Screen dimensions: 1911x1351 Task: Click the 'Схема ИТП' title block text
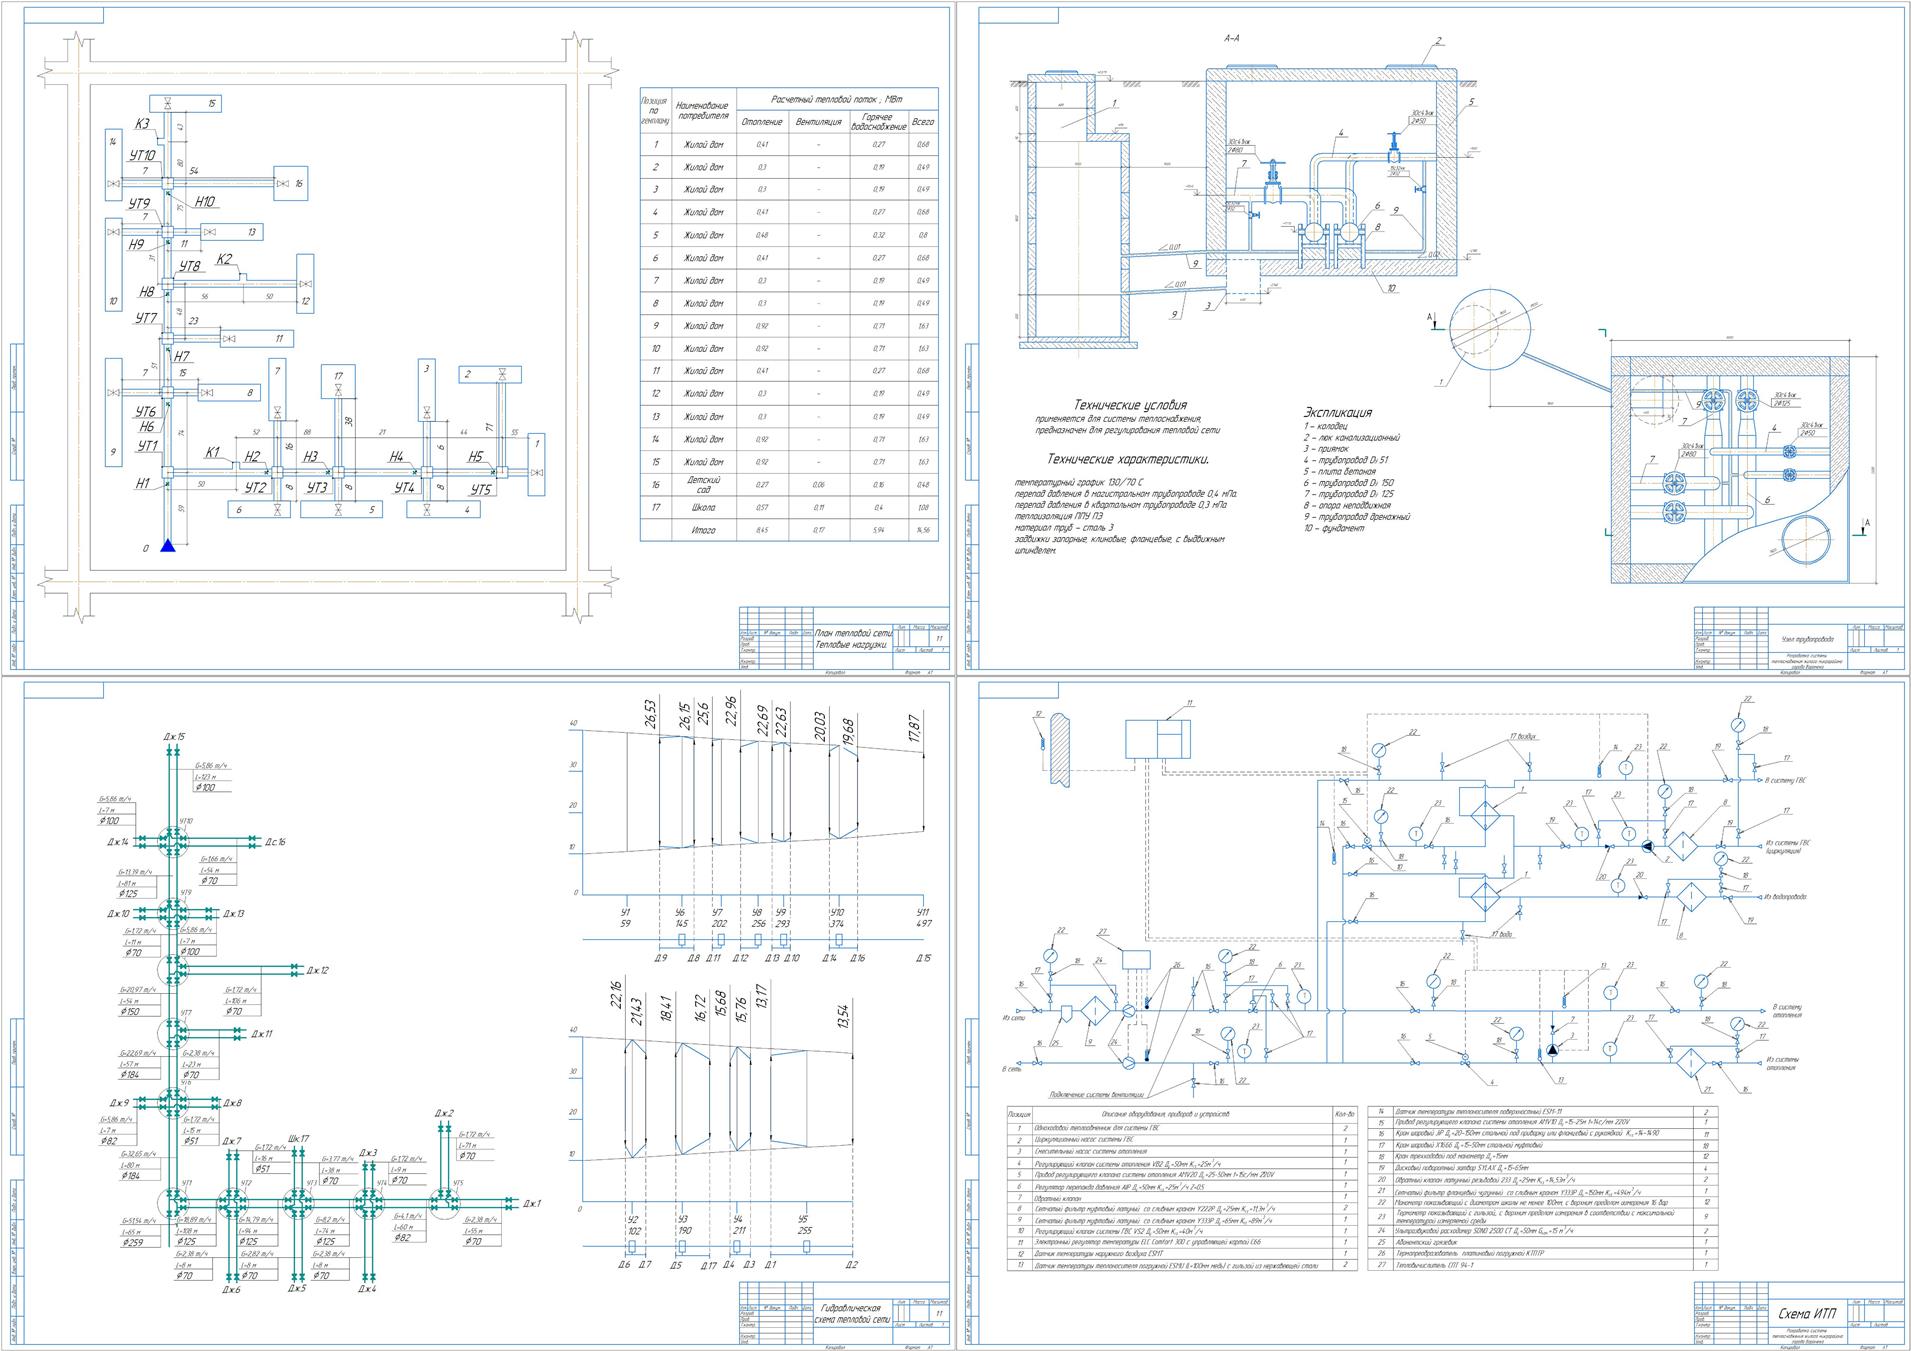point(1807,1313)
